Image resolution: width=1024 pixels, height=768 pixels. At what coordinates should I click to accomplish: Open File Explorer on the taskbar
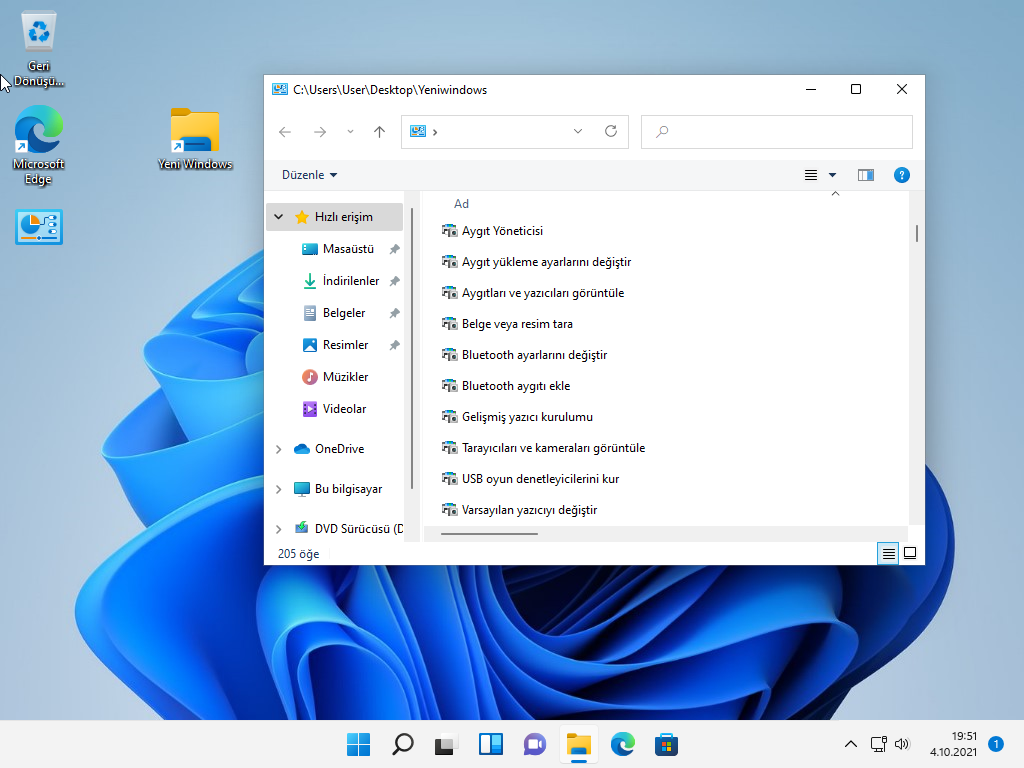pos(579,744)
